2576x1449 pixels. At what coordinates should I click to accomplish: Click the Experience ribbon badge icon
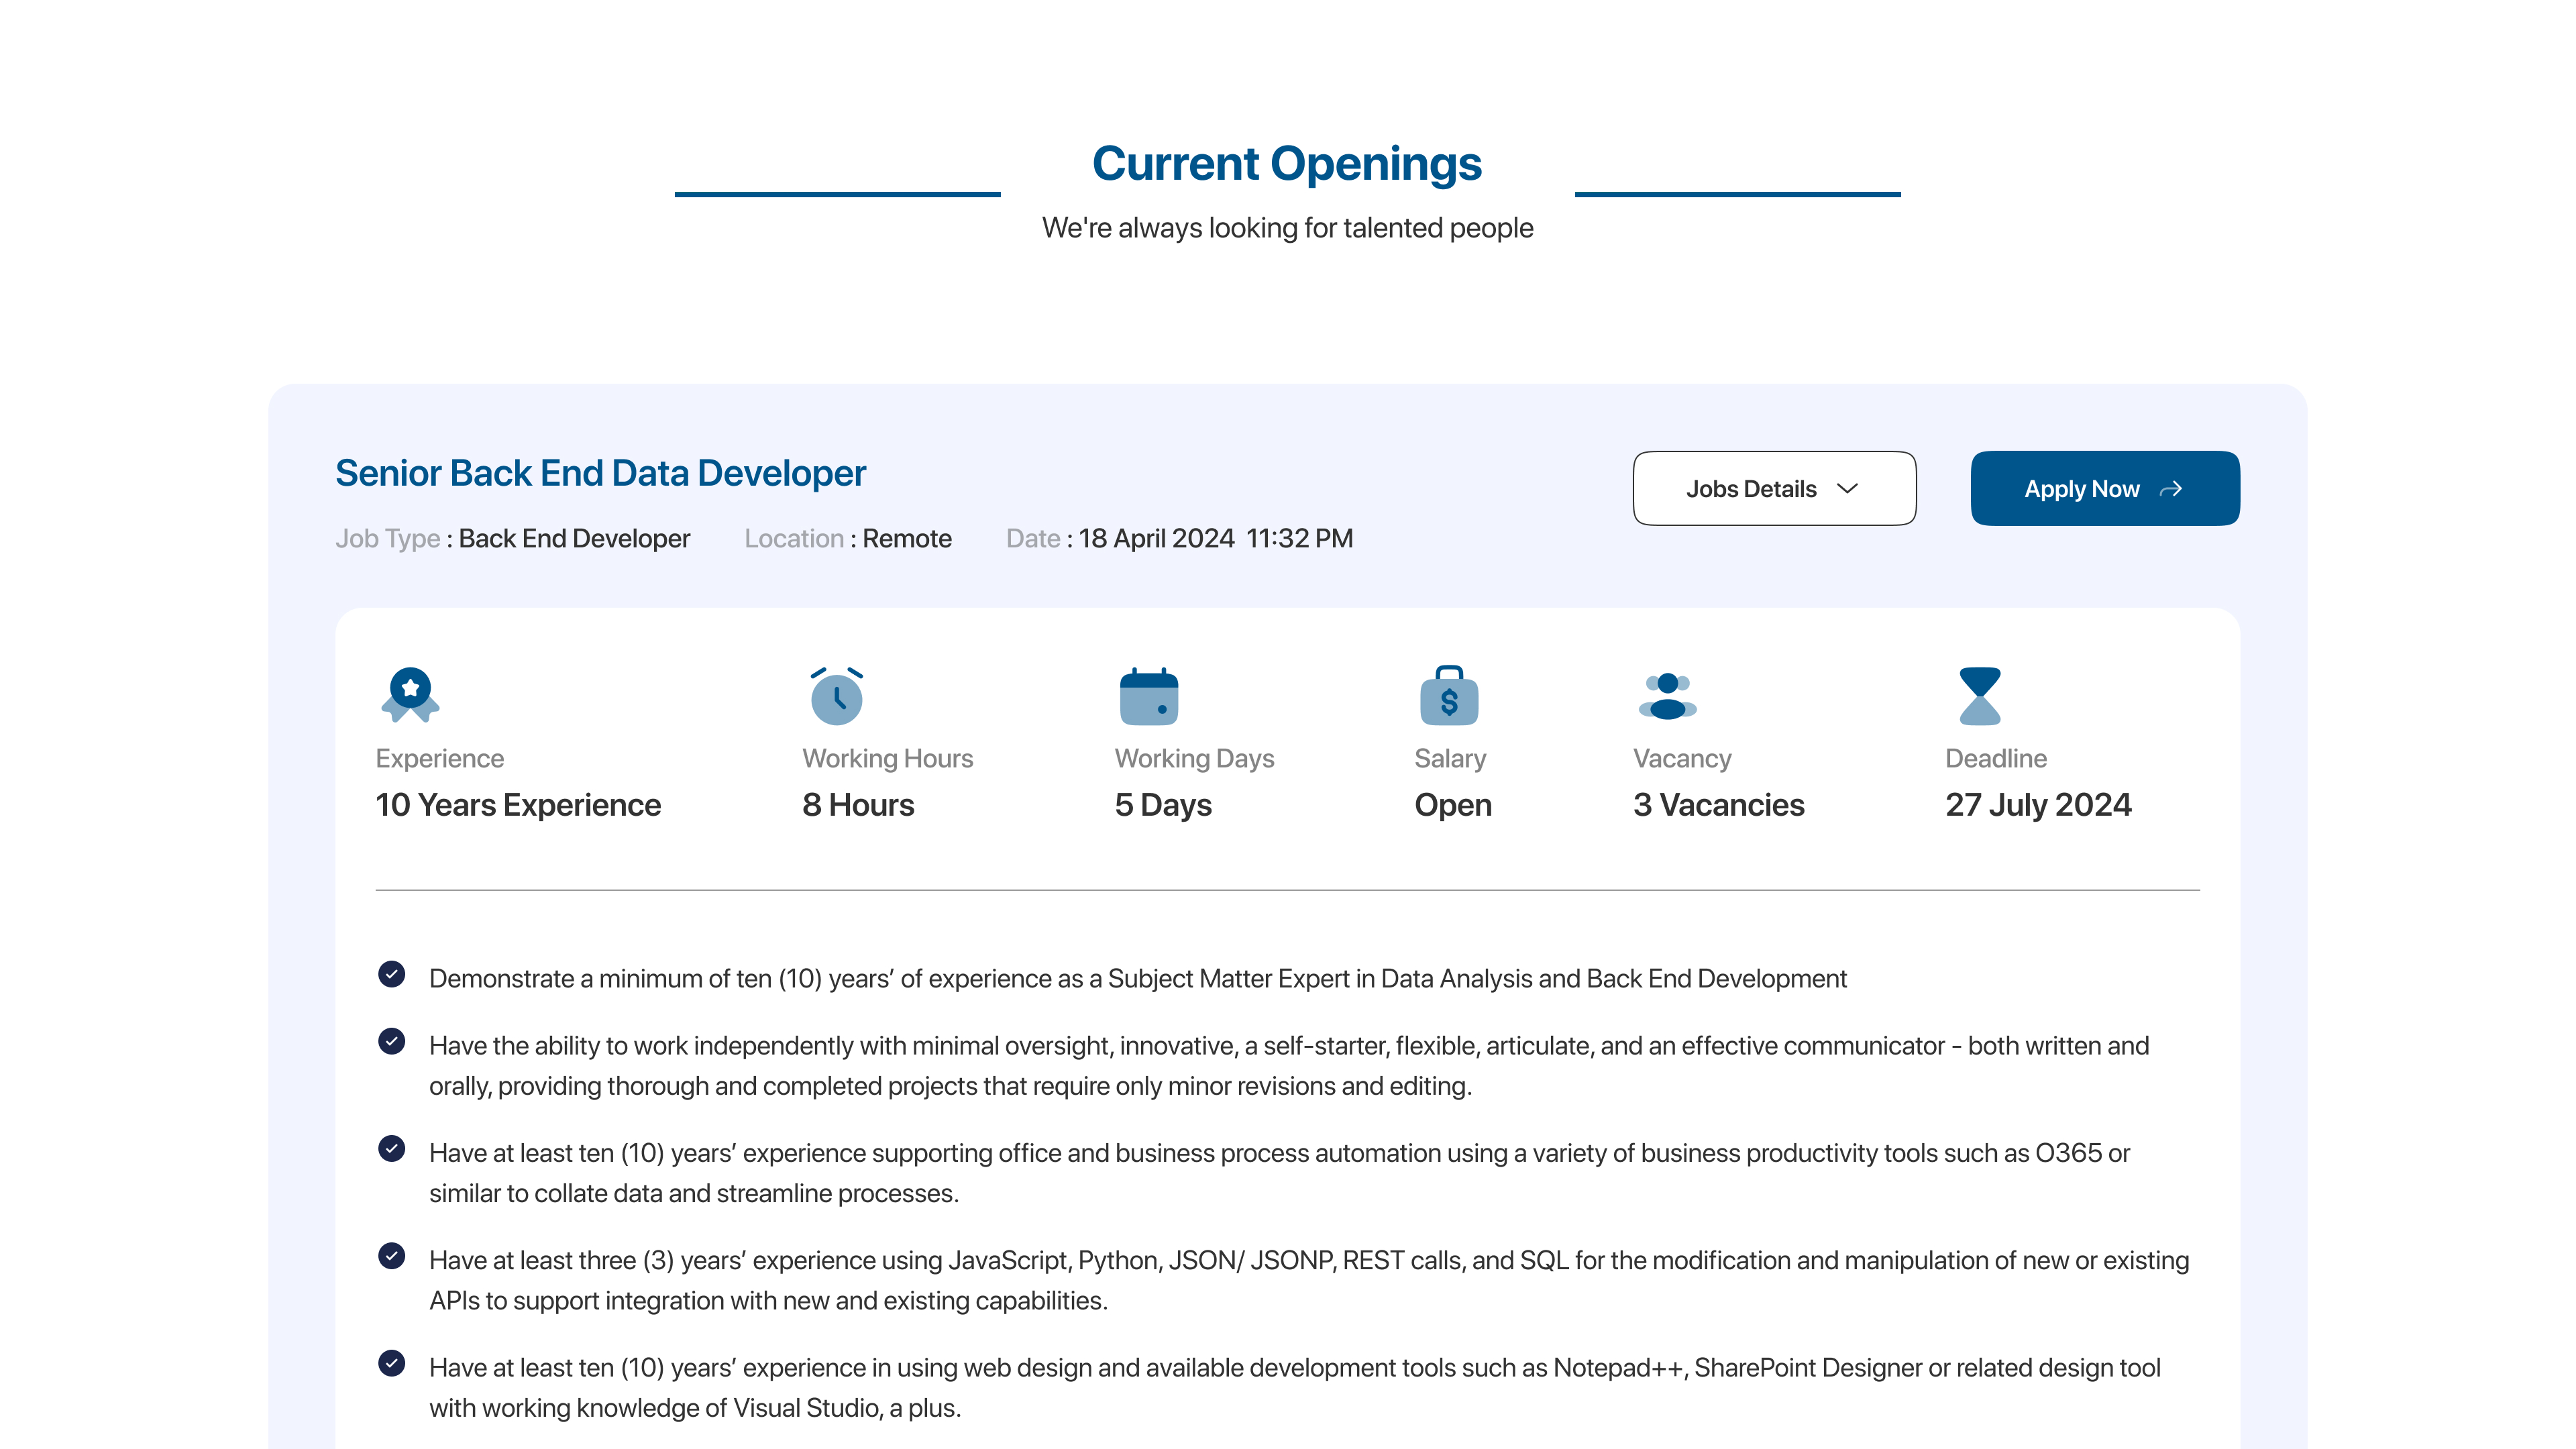pyautogui.click(x=410, y=694)
